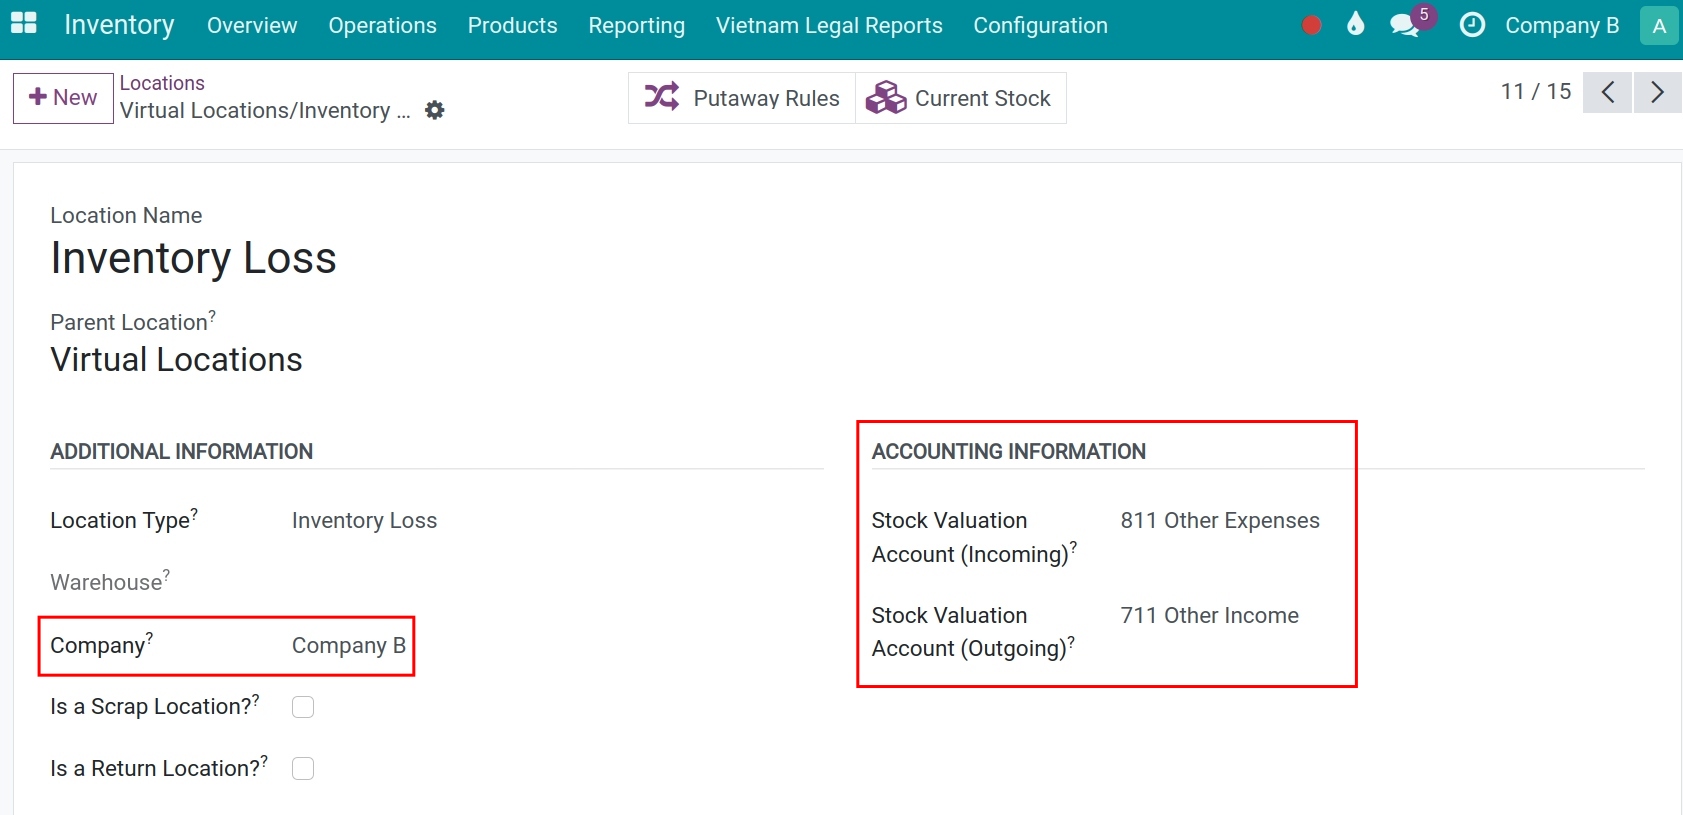Click the Accounting Information section heading

[x=1008, y=451]
